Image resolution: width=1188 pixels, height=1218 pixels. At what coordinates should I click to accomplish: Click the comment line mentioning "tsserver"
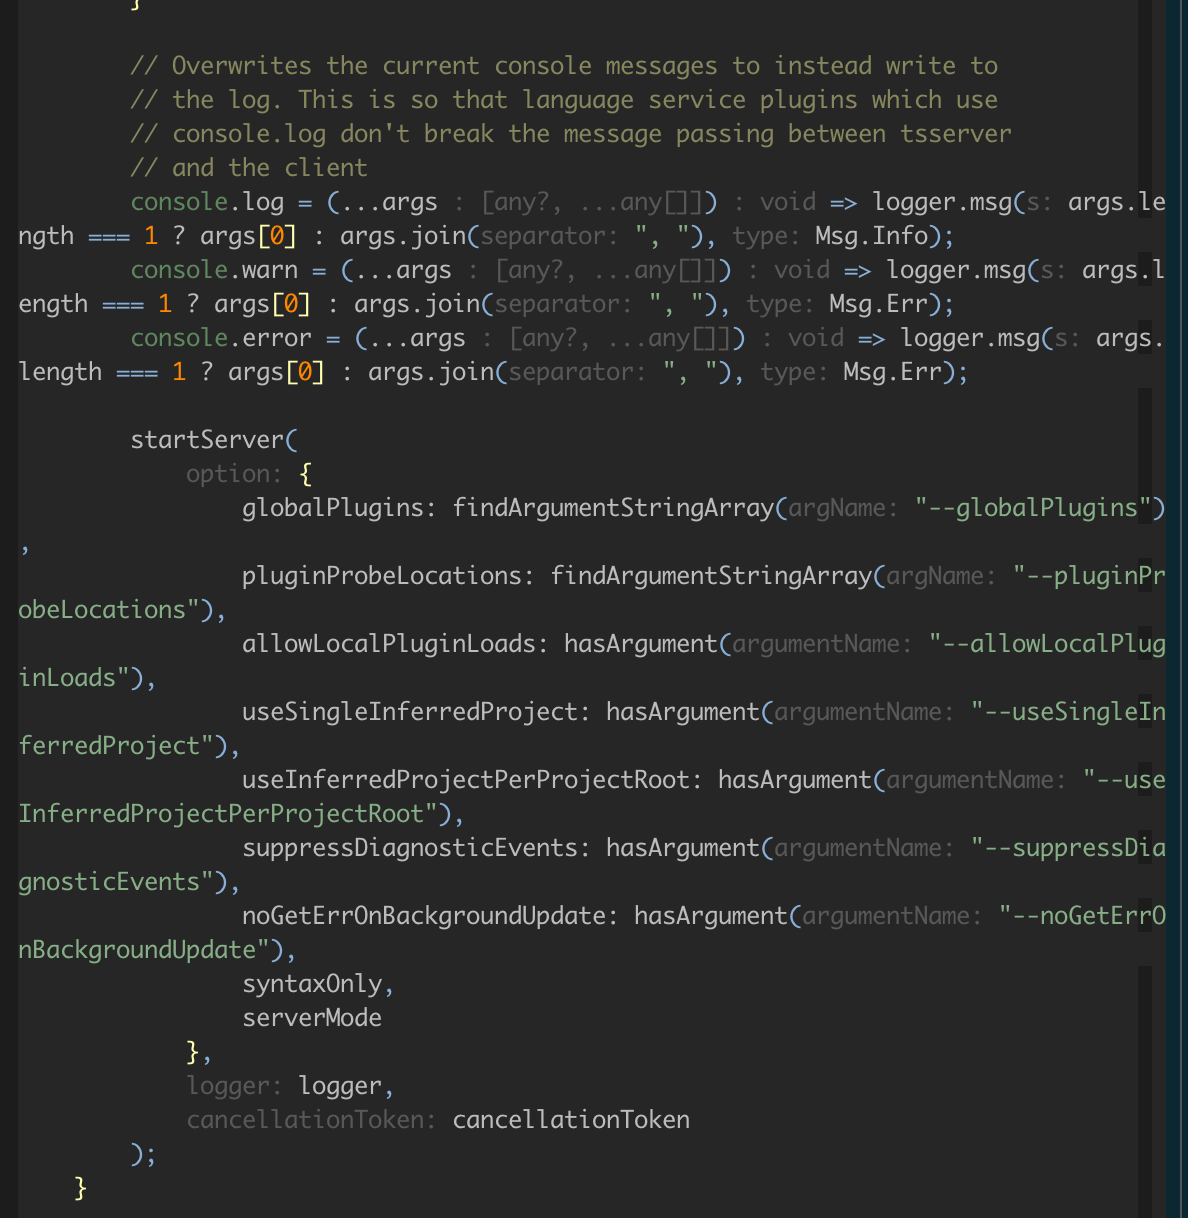pos(571,134)
